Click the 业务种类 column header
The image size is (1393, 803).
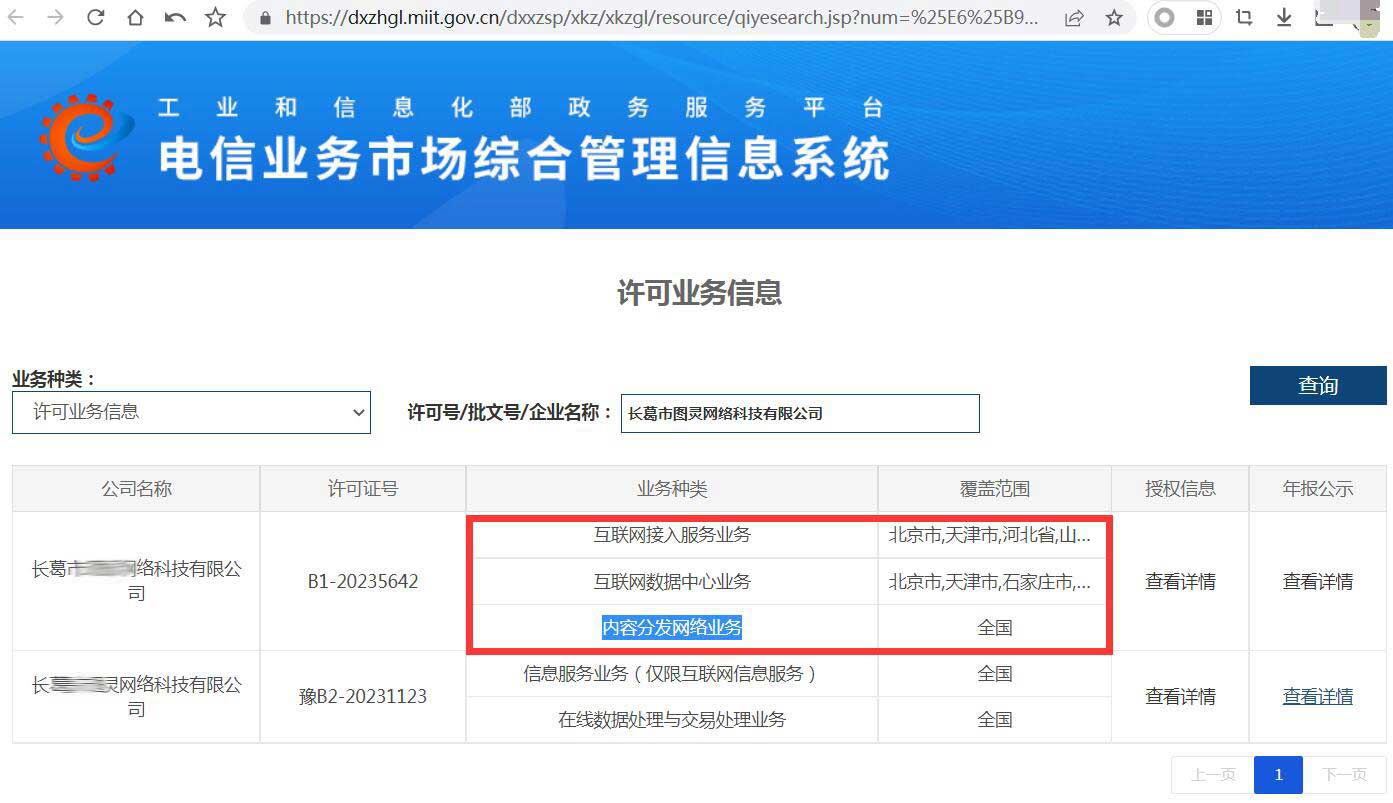(x=672, y=489)
